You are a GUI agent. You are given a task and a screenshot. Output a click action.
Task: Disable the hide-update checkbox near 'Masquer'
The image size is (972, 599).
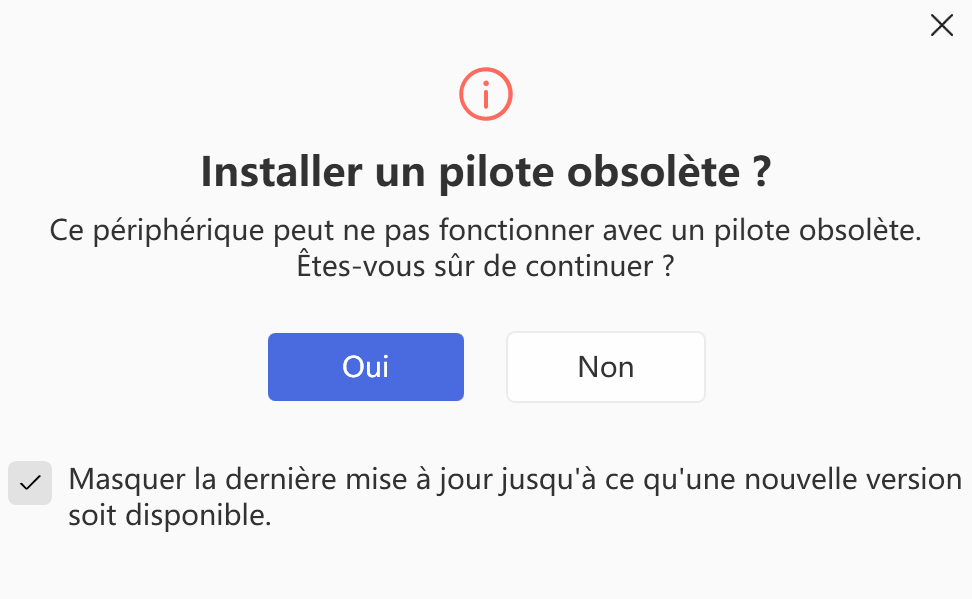pos(30,482)
